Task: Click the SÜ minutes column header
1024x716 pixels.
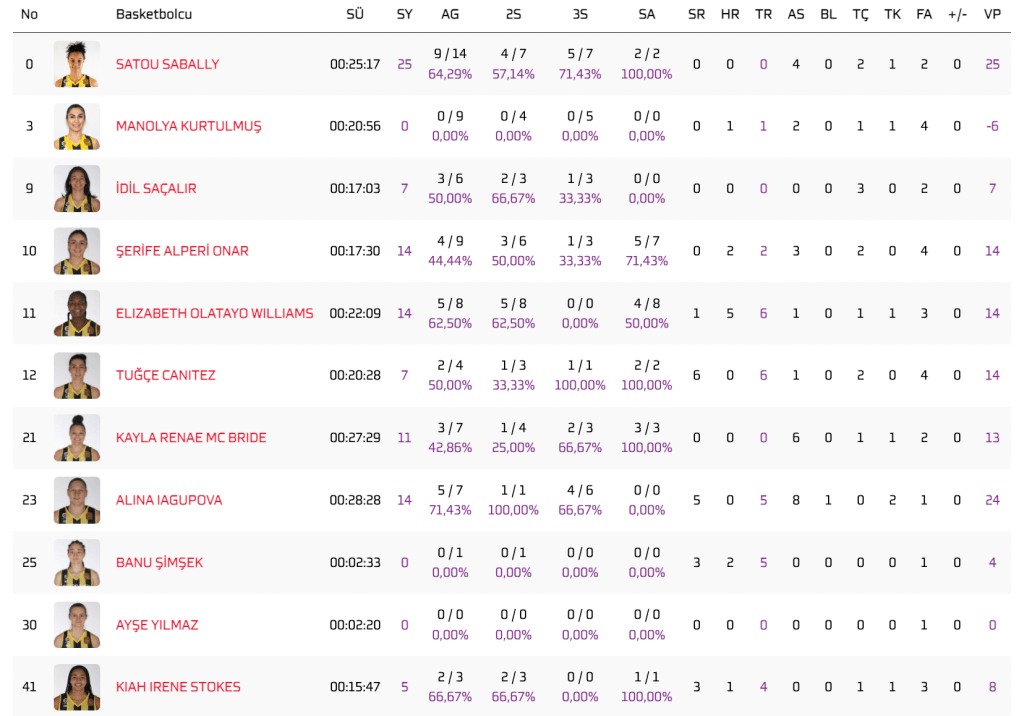Action: [x=355, y=14]
